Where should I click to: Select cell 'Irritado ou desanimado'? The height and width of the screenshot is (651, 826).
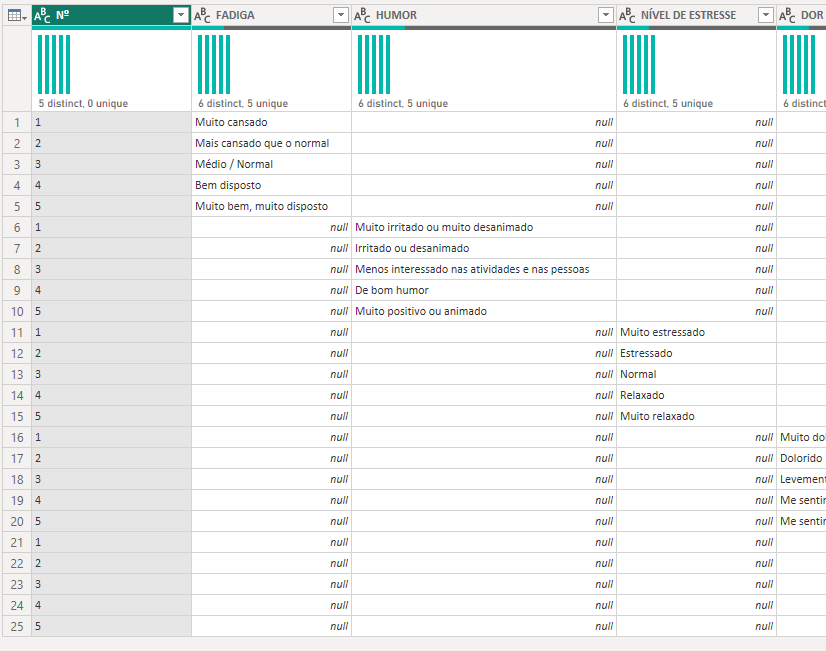pyautogui.click(x=484, y=248)
